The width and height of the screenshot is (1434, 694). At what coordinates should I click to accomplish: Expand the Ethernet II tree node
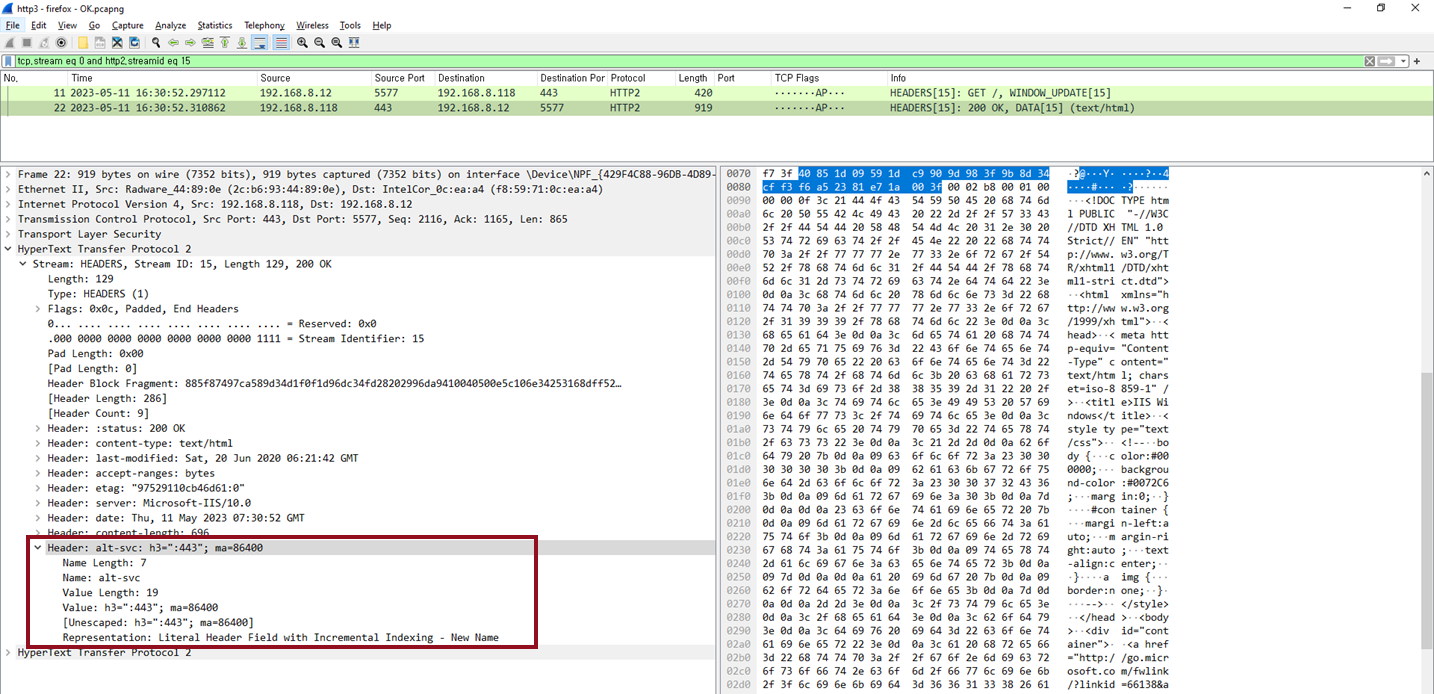[9, 189]
